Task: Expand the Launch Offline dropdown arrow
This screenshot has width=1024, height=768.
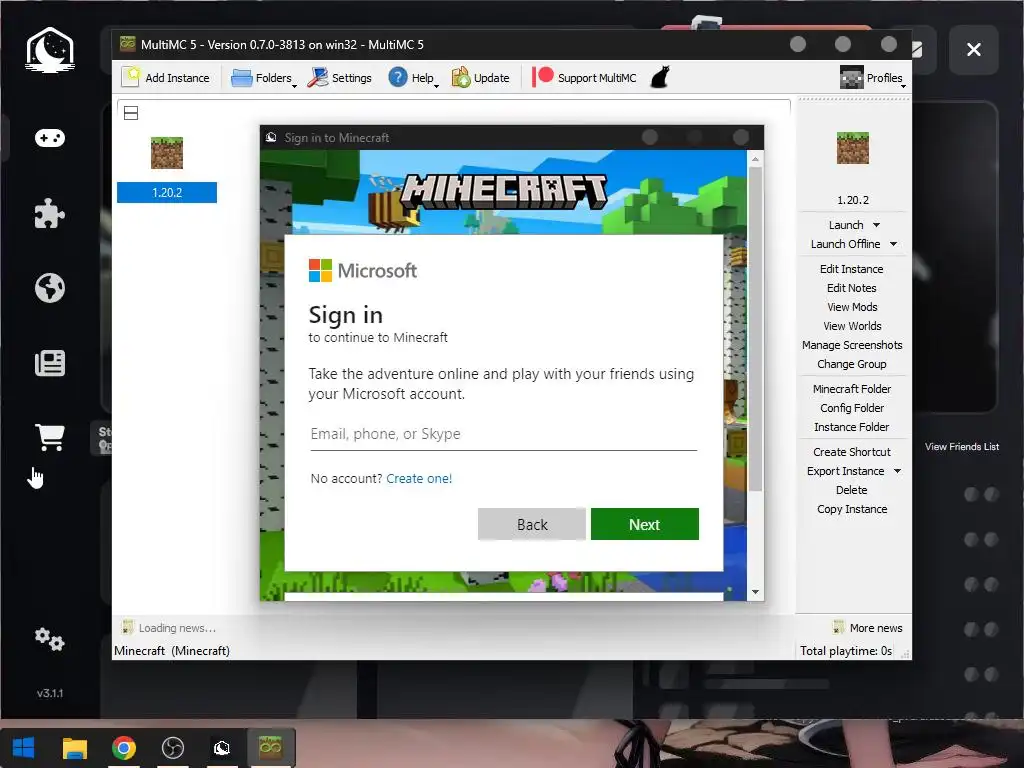Action: click(893, 244)
